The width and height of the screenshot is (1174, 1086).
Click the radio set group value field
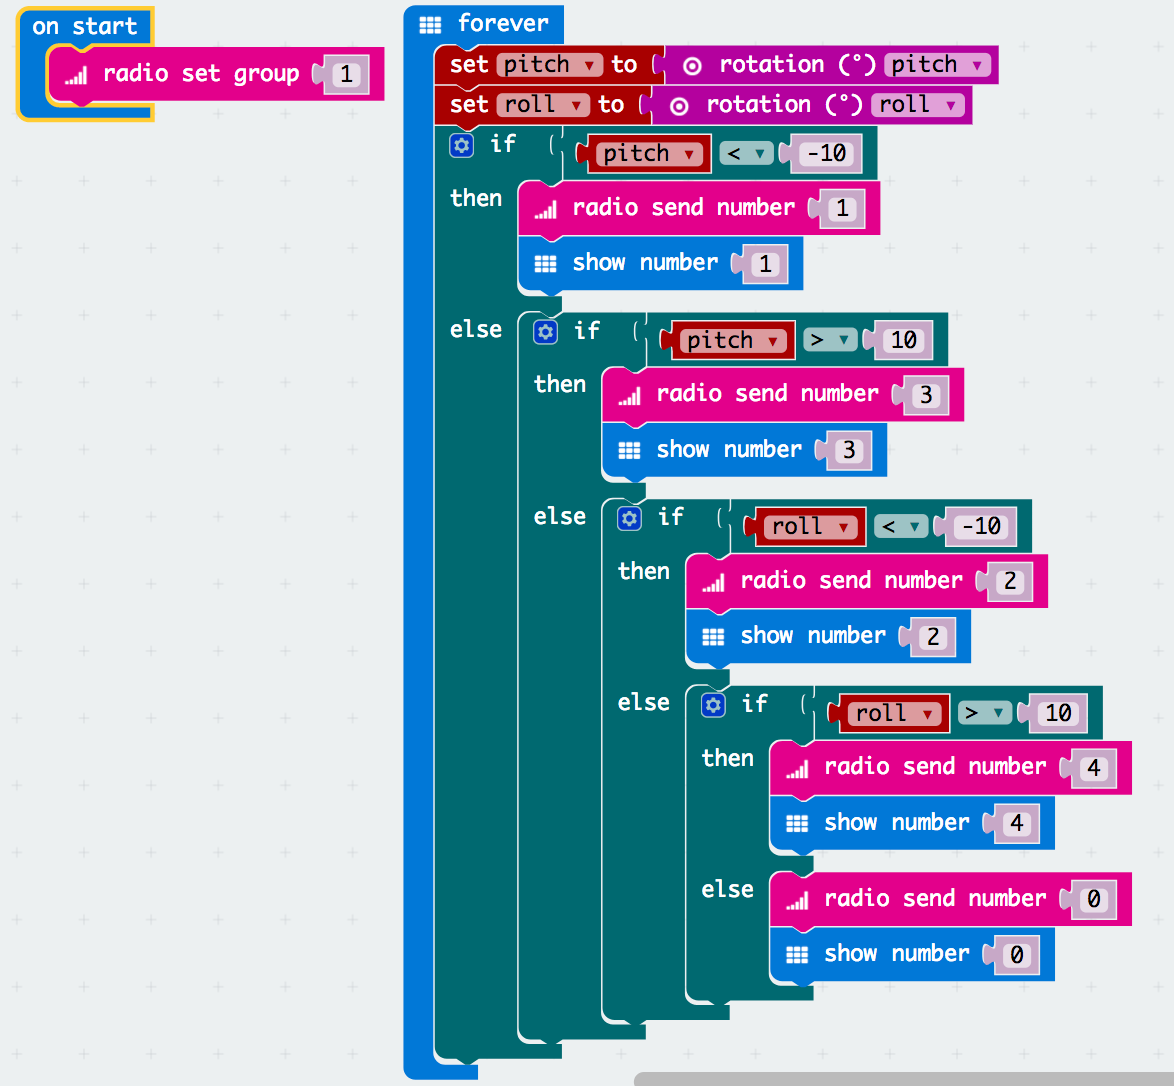click(x=346, y=75)
